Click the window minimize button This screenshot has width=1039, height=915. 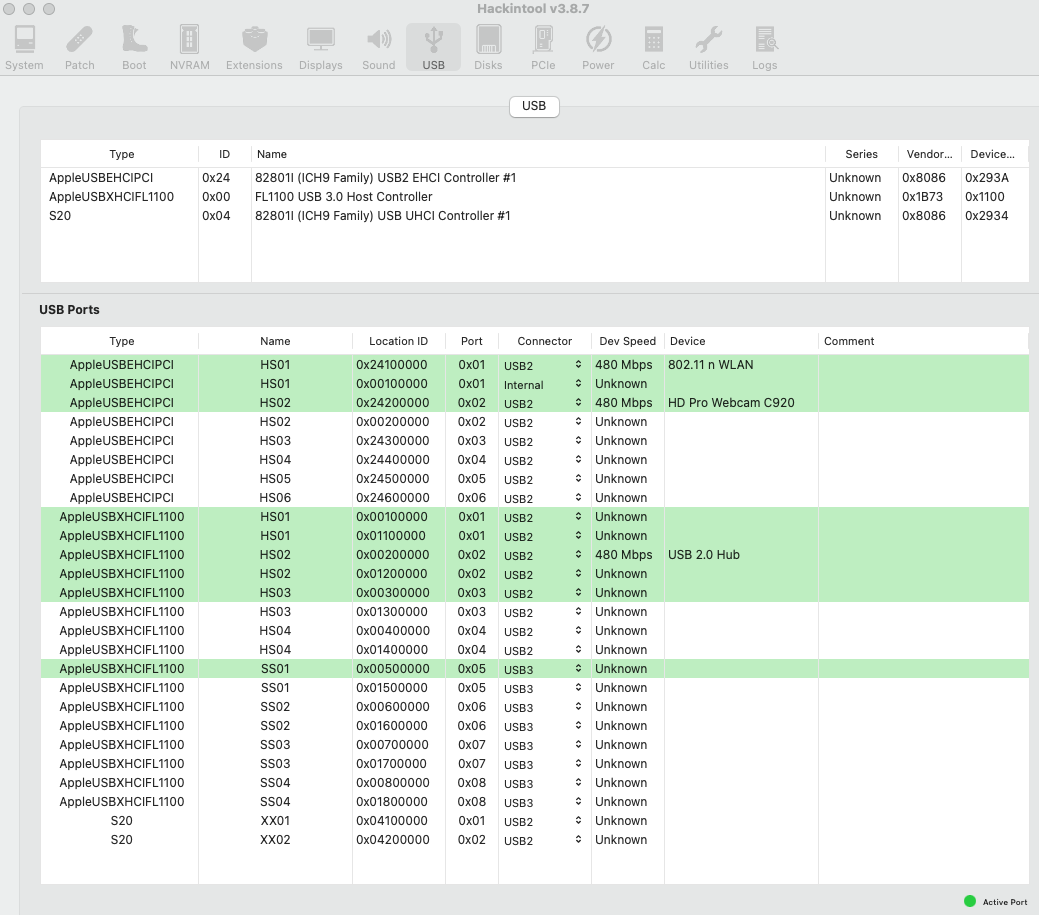[28, 9]
